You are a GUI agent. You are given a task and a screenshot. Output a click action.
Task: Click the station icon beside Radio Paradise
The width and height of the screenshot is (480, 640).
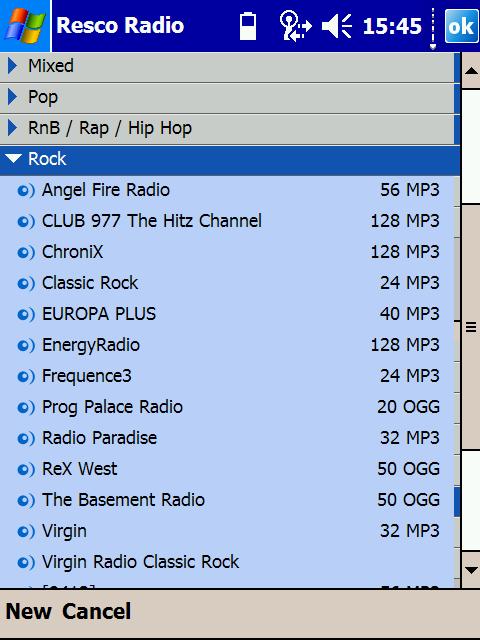point(26,439)
